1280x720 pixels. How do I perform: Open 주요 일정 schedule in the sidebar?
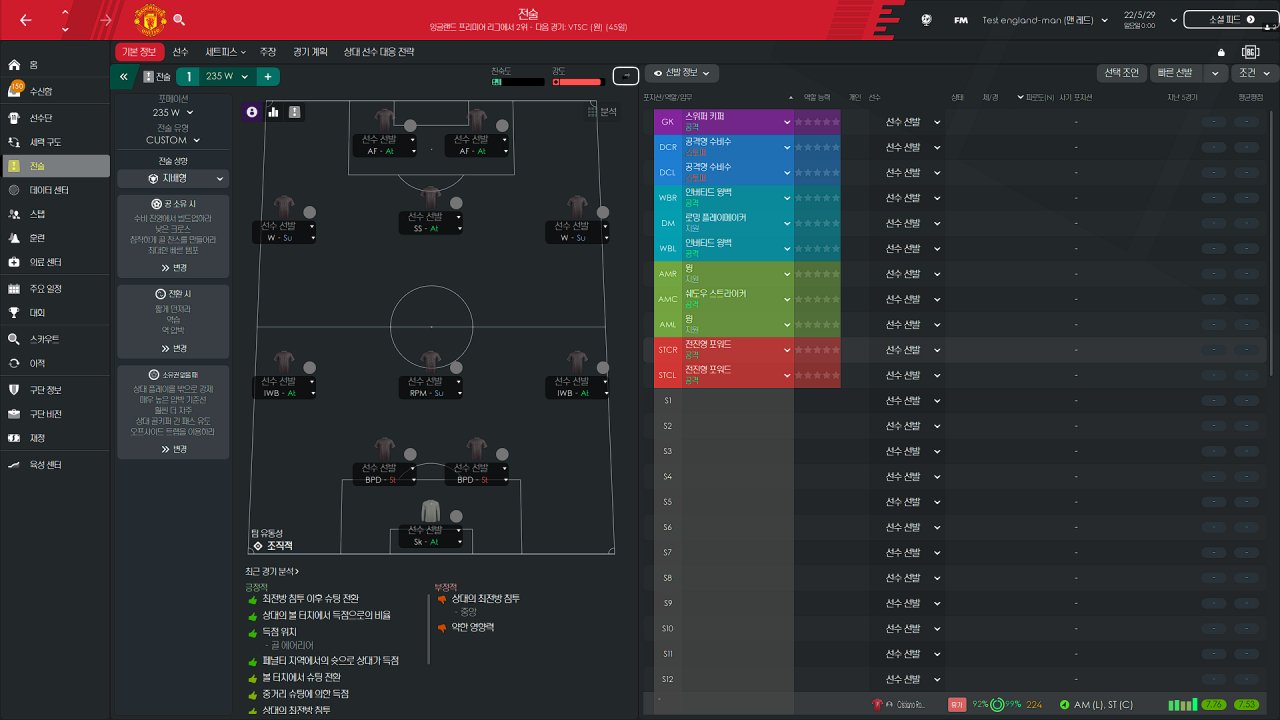point(55,289)
